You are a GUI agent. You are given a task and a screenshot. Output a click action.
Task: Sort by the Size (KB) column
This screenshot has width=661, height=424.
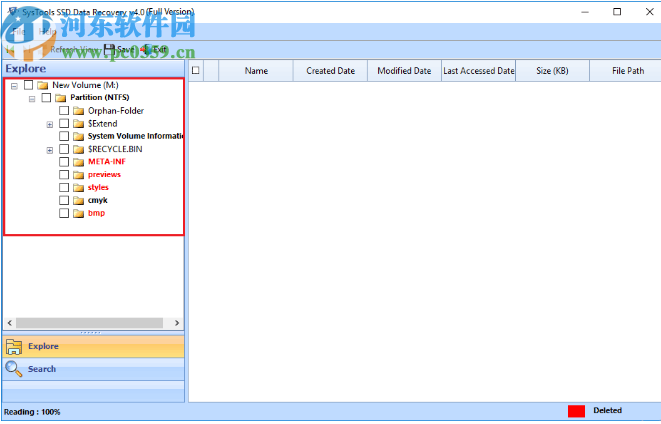tap(552, 71)
